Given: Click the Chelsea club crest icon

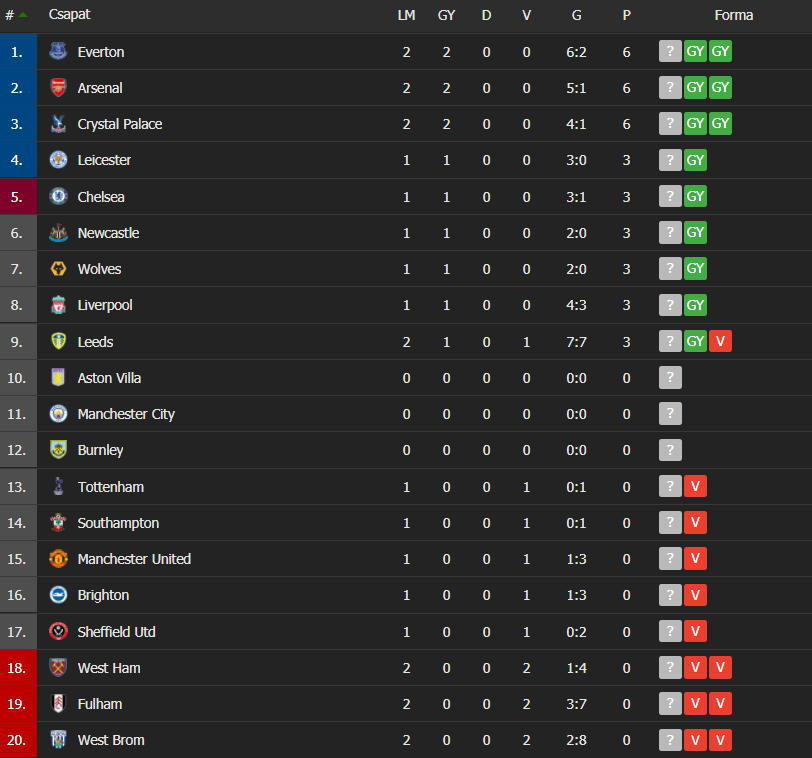Looking at the screenshot, I should [58, 197].
